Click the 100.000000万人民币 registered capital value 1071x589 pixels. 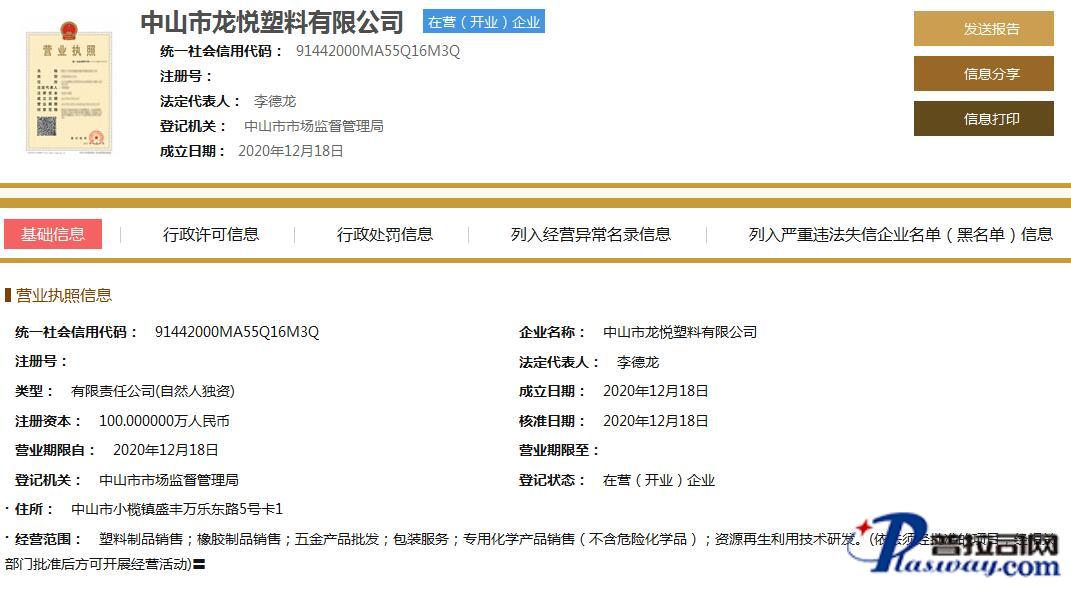coord(164,421)
